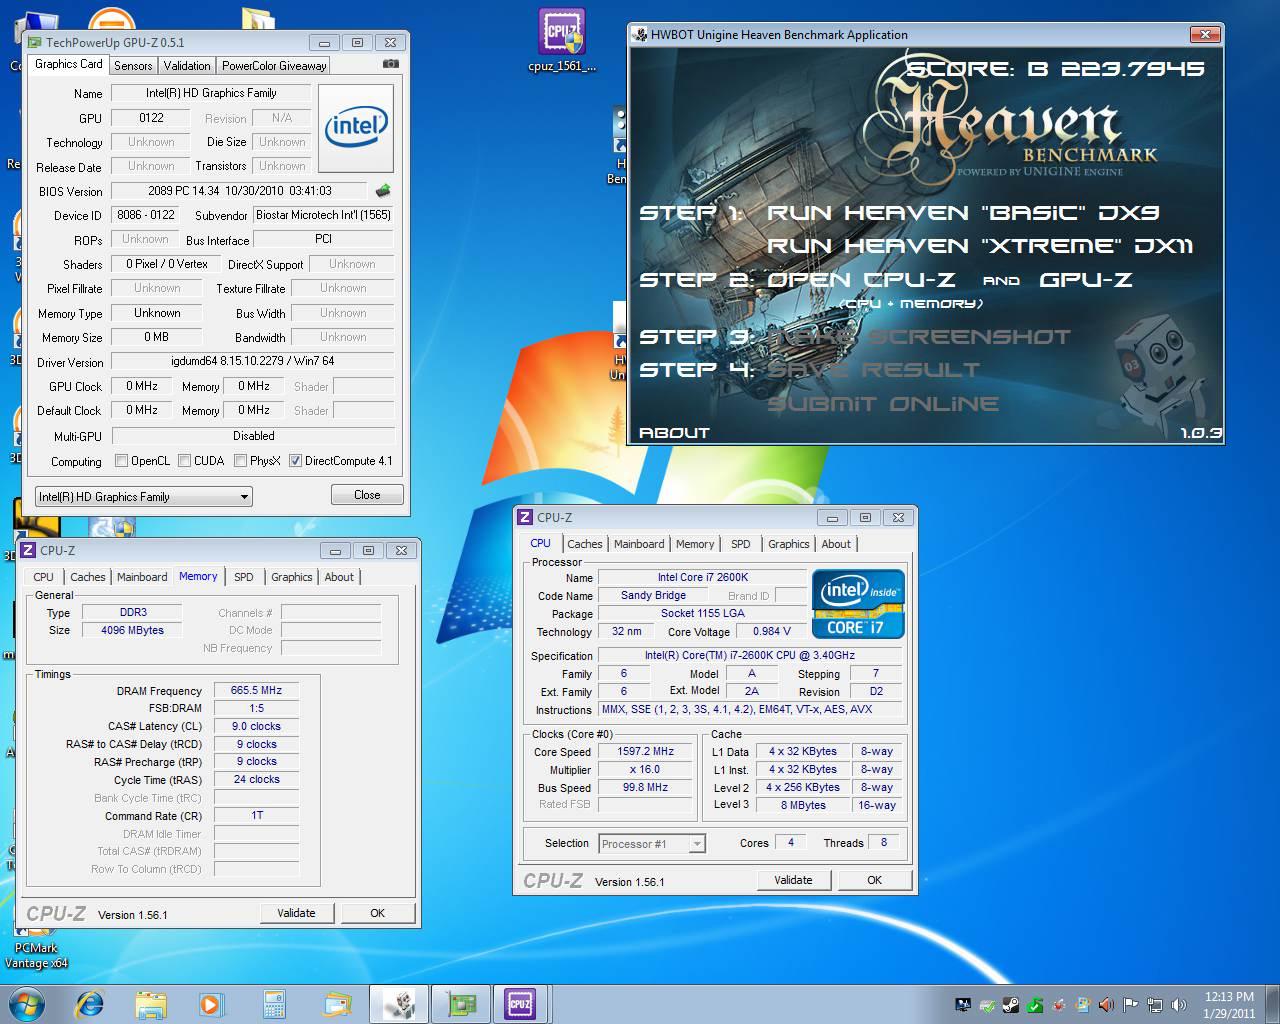Open Graphics tab in CPU-Z processor window
Viewport: 1280px width, 1024px height.
click(789, 544)
